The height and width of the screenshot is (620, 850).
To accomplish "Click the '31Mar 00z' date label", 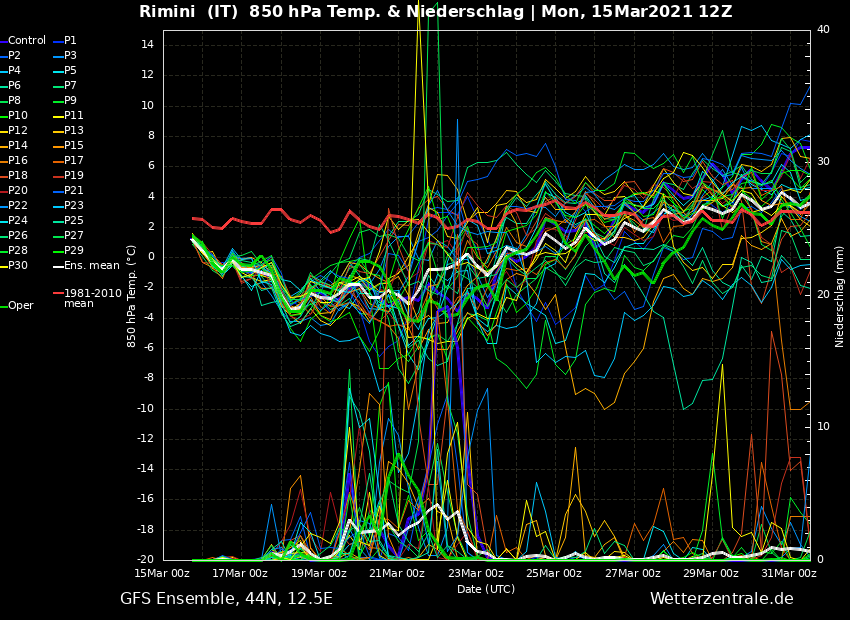I will [x=789, y=573].
